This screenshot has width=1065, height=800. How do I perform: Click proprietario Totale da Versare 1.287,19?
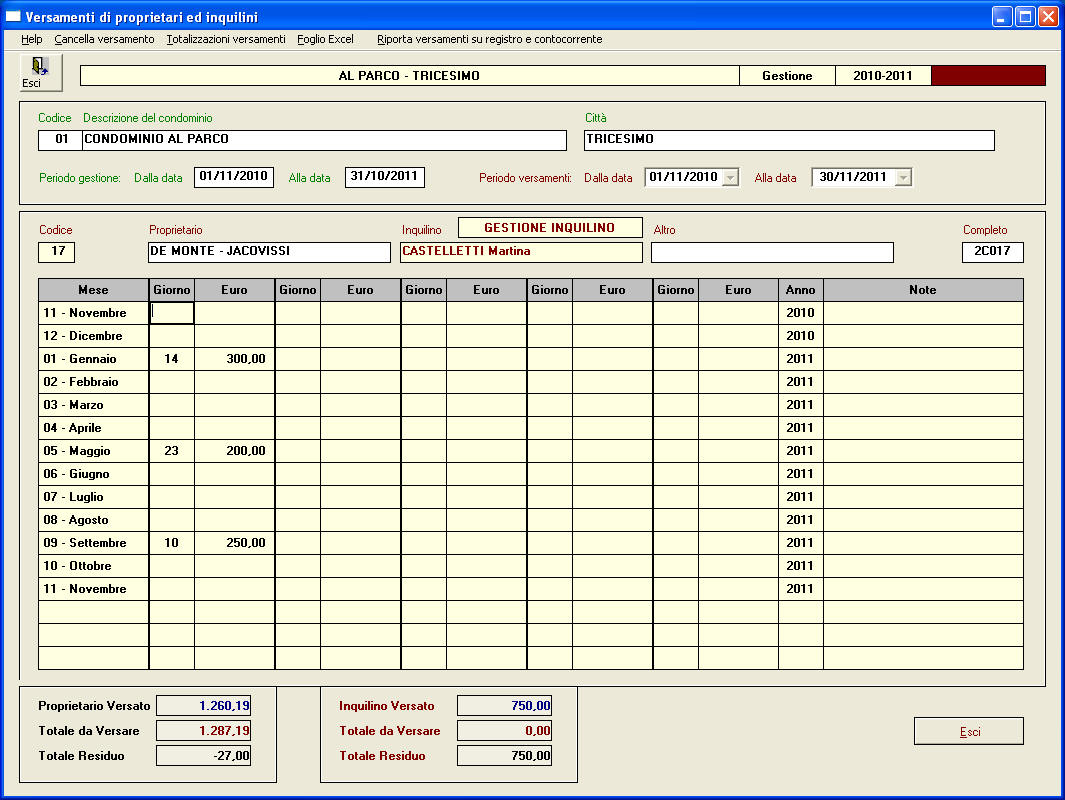point(204,731)
